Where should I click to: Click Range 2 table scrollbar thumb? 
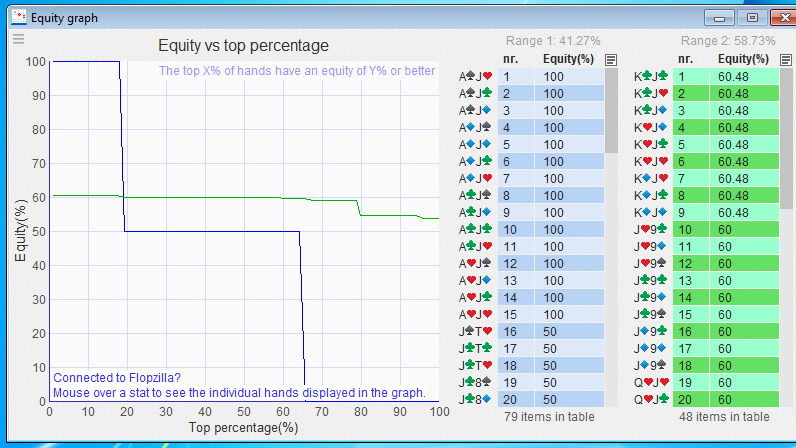pos(786,138)
